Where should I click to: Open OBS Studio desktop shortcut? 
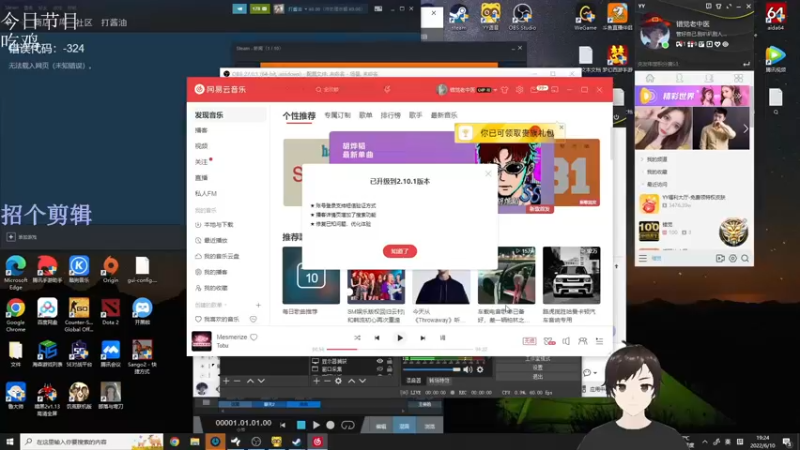coord(522,17)
